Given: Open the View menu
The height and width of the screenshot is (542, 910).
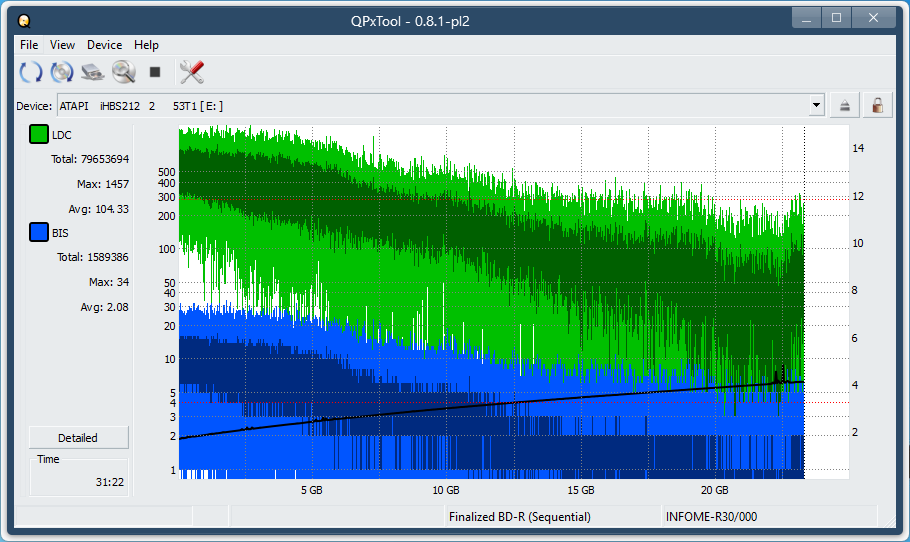Looking at the screenshot, I should click(62, 45).
